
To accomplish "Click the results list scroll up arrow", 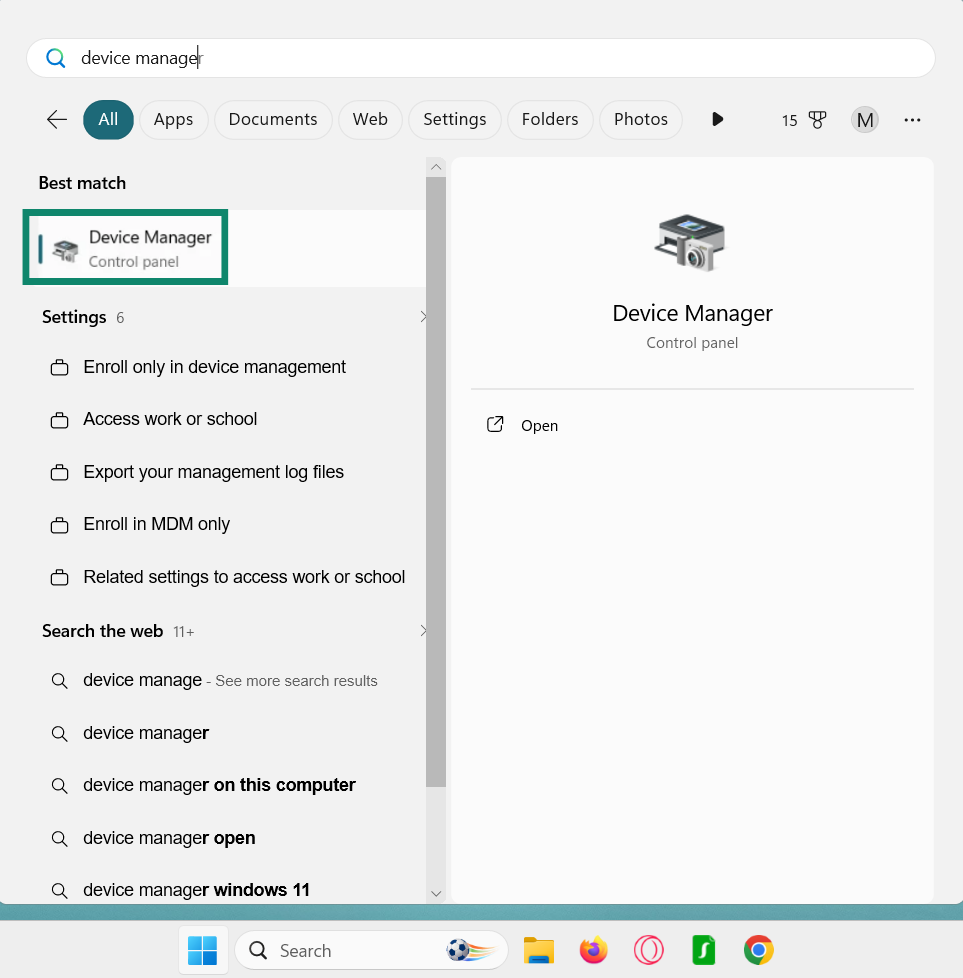I will tap(436, 167).
